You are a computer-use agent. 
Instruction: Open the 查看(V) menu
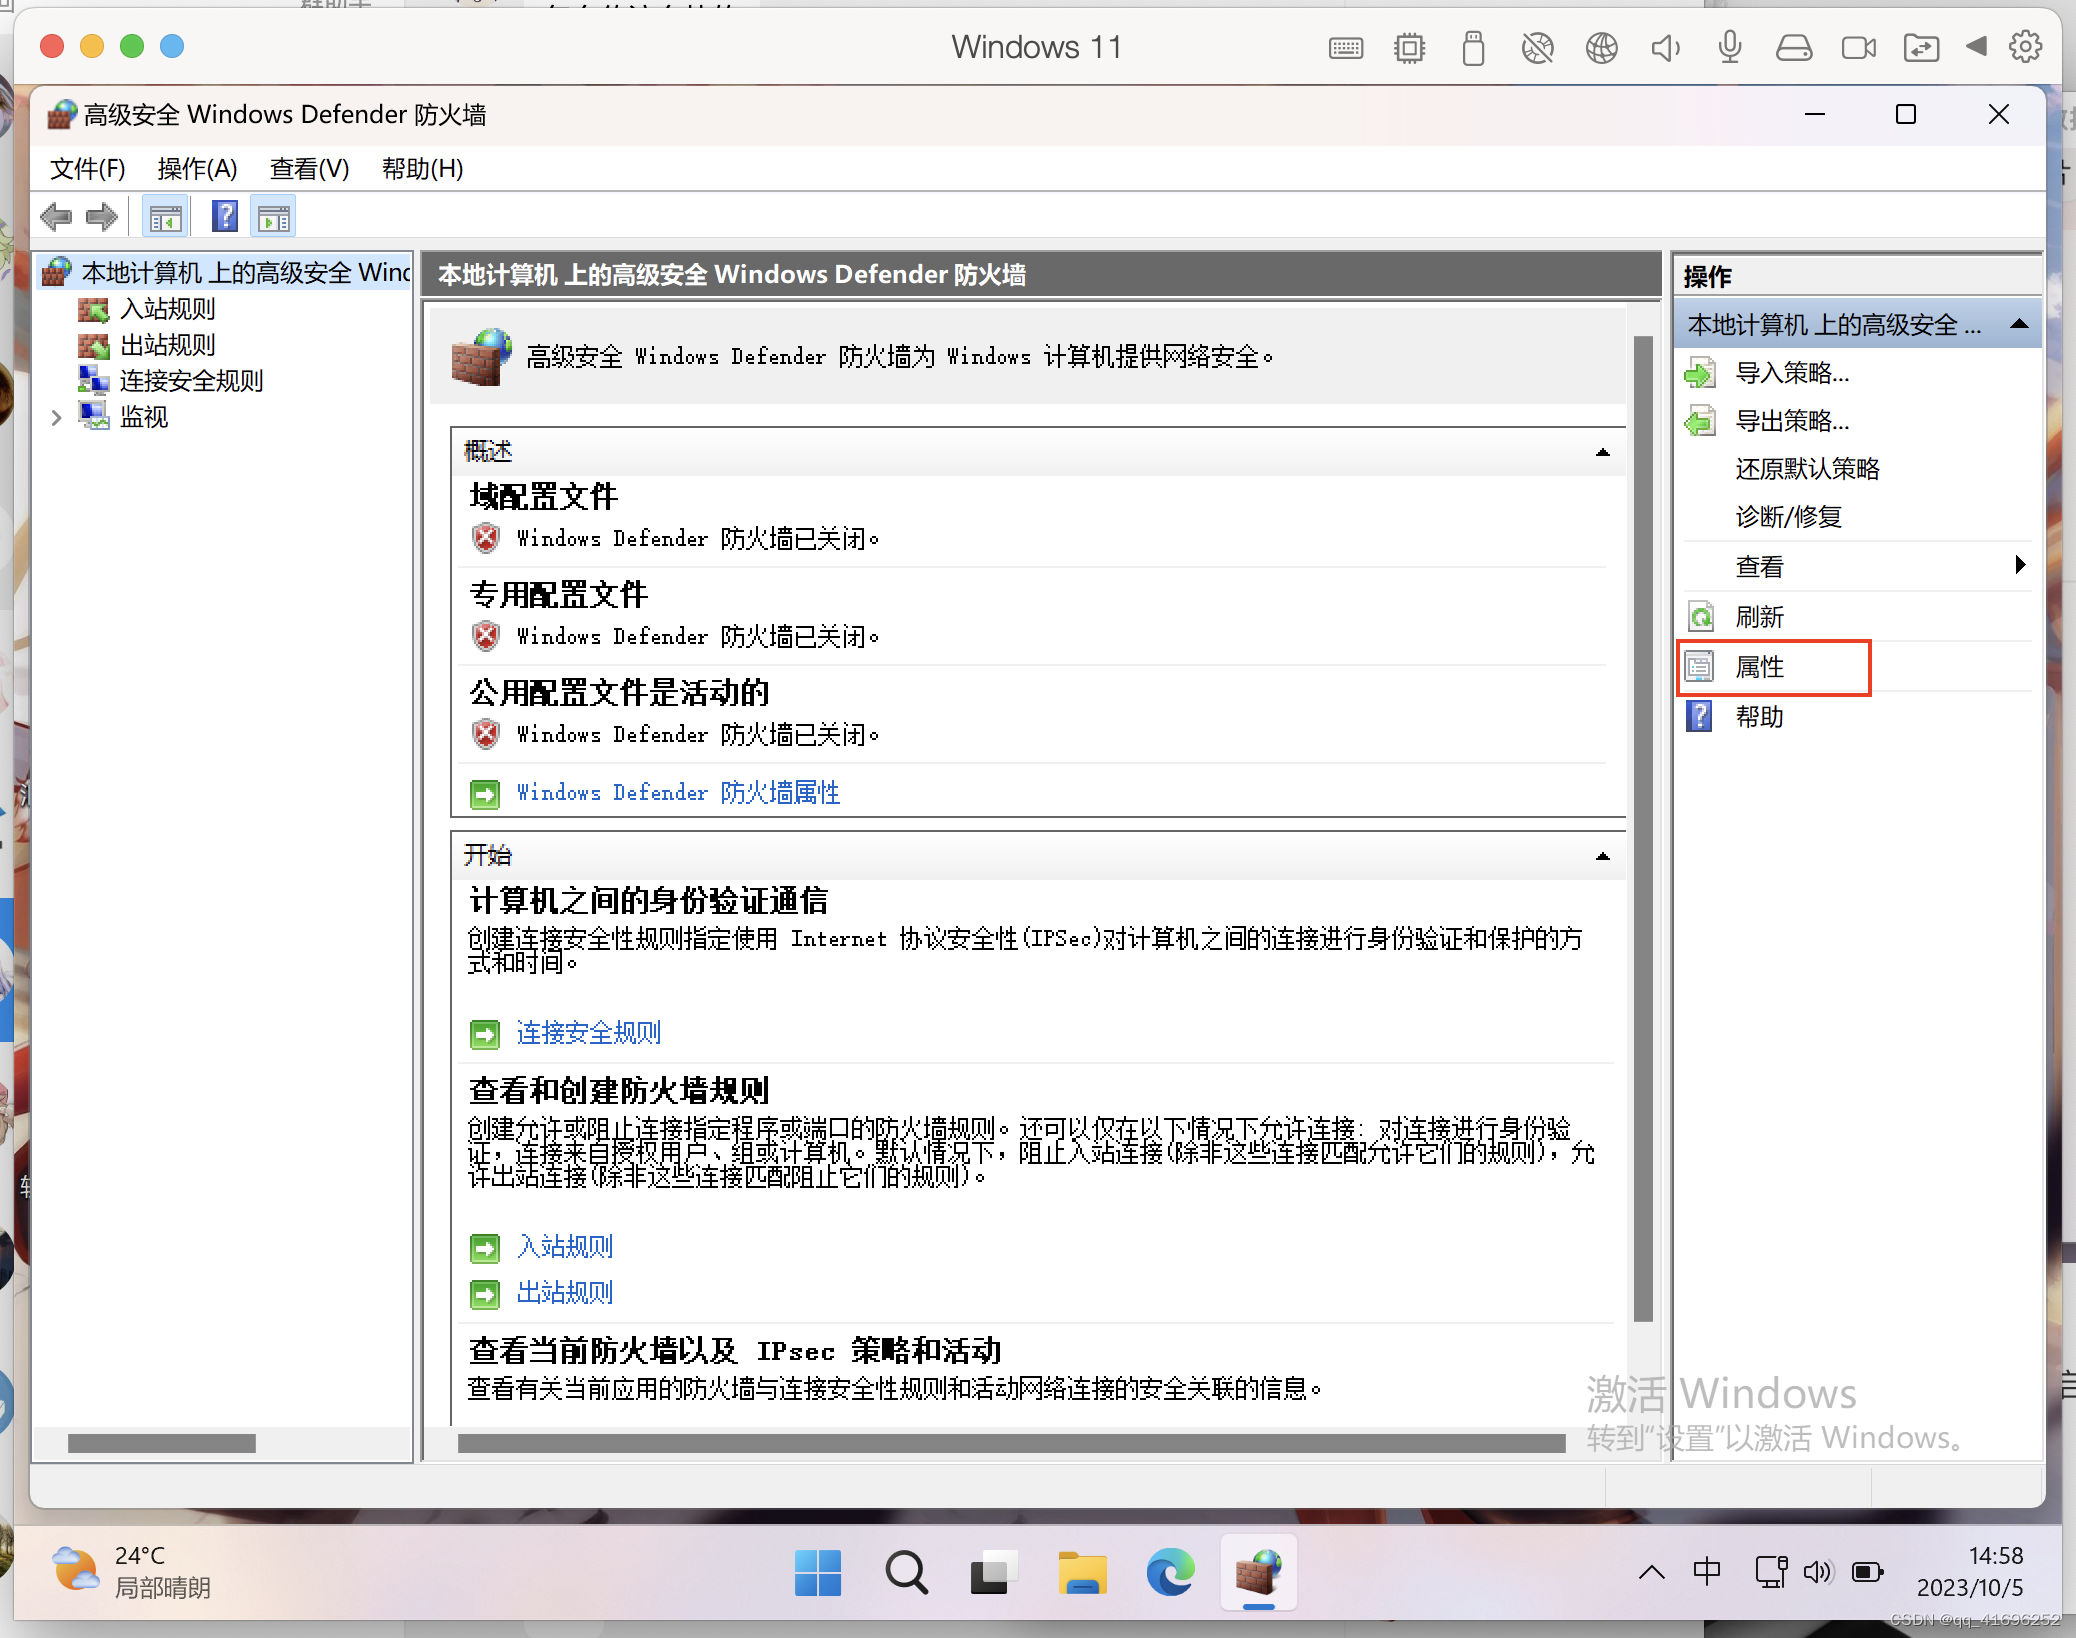[x=309, y=169]
